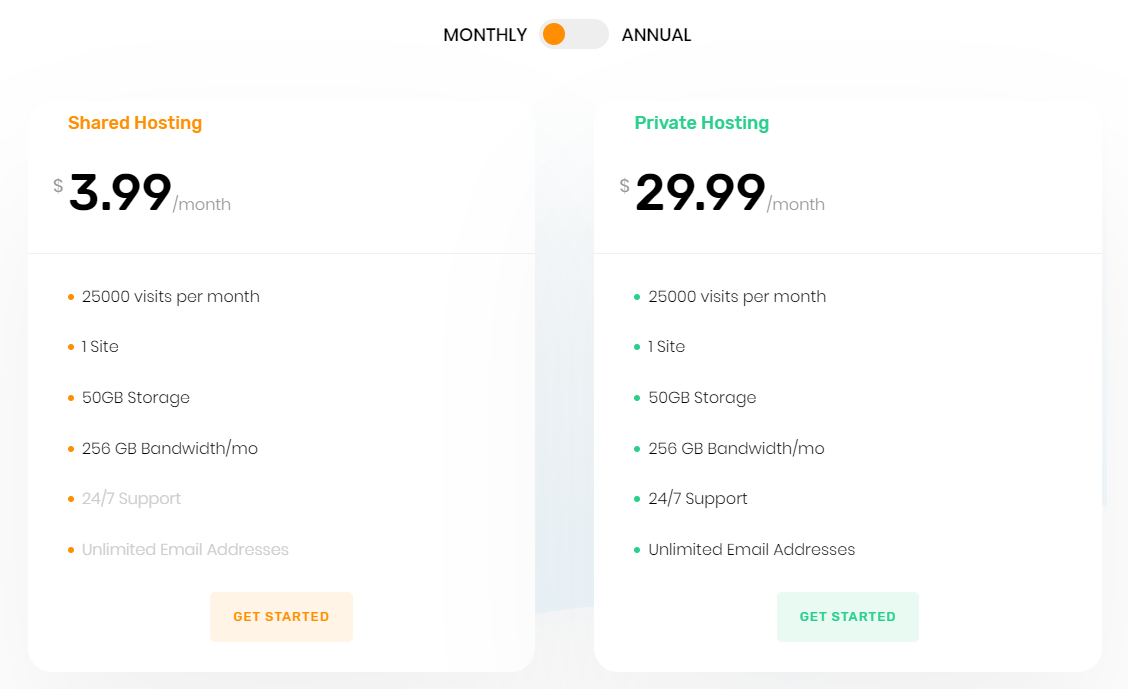This screenshot has width=1128, height=689.
Task: Click the 3.99 per month price
Action: coord(142,193)
